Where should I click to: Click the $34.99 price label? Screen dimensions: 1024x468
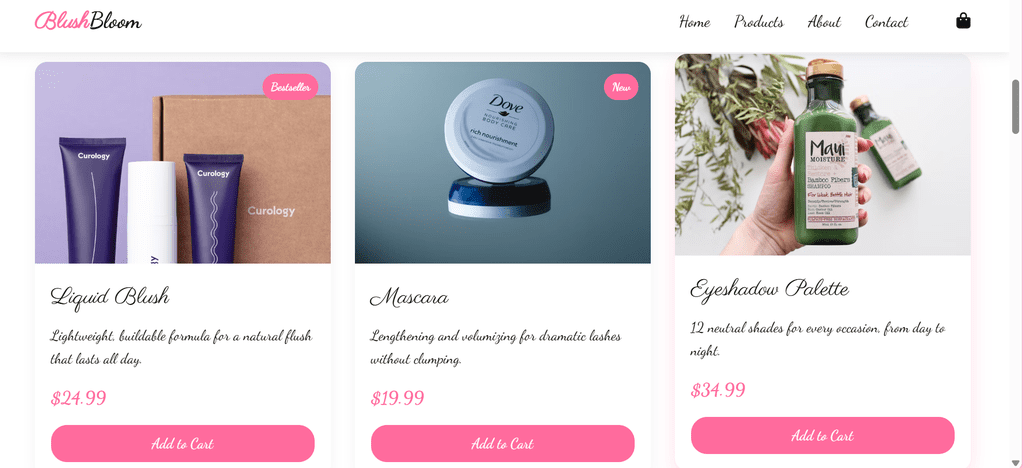[718, 390]
